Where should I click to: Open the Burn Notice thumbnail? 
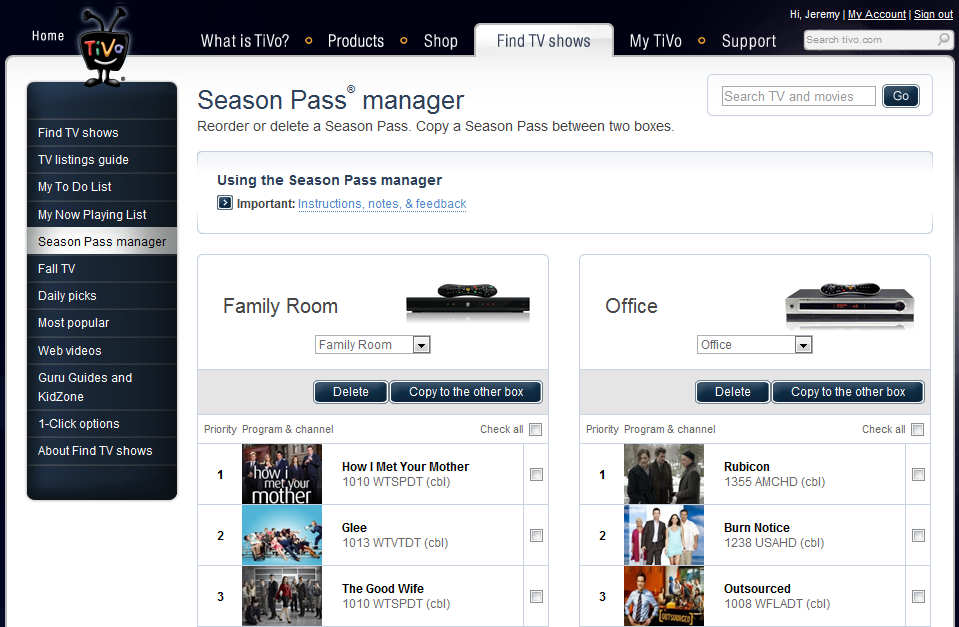pyautogui.click(x=664, y=535)
